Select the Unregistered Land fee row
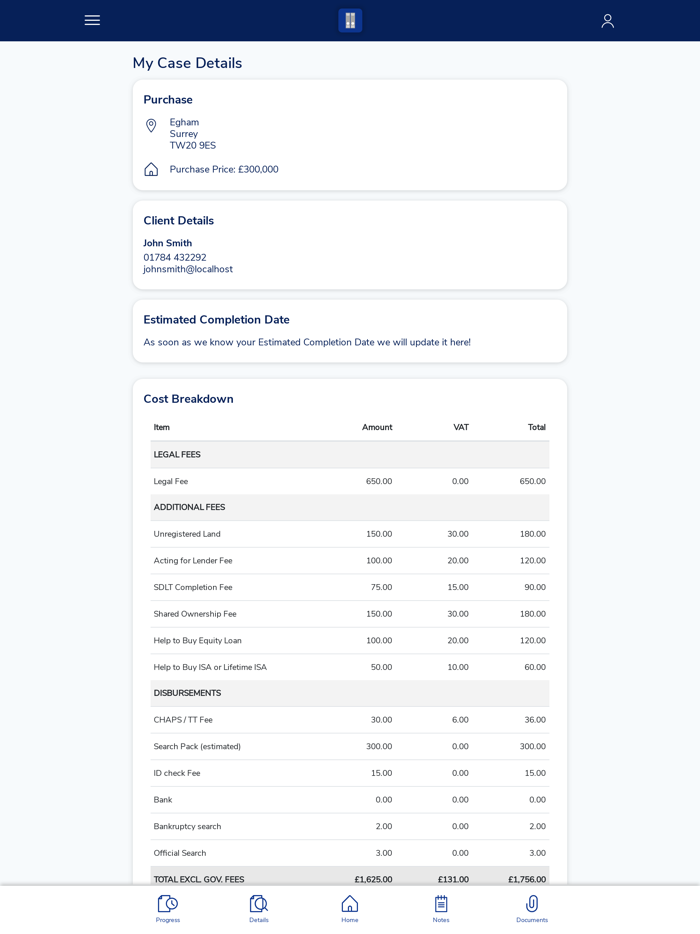Viewport: 700px width, 934px height. 350,534
